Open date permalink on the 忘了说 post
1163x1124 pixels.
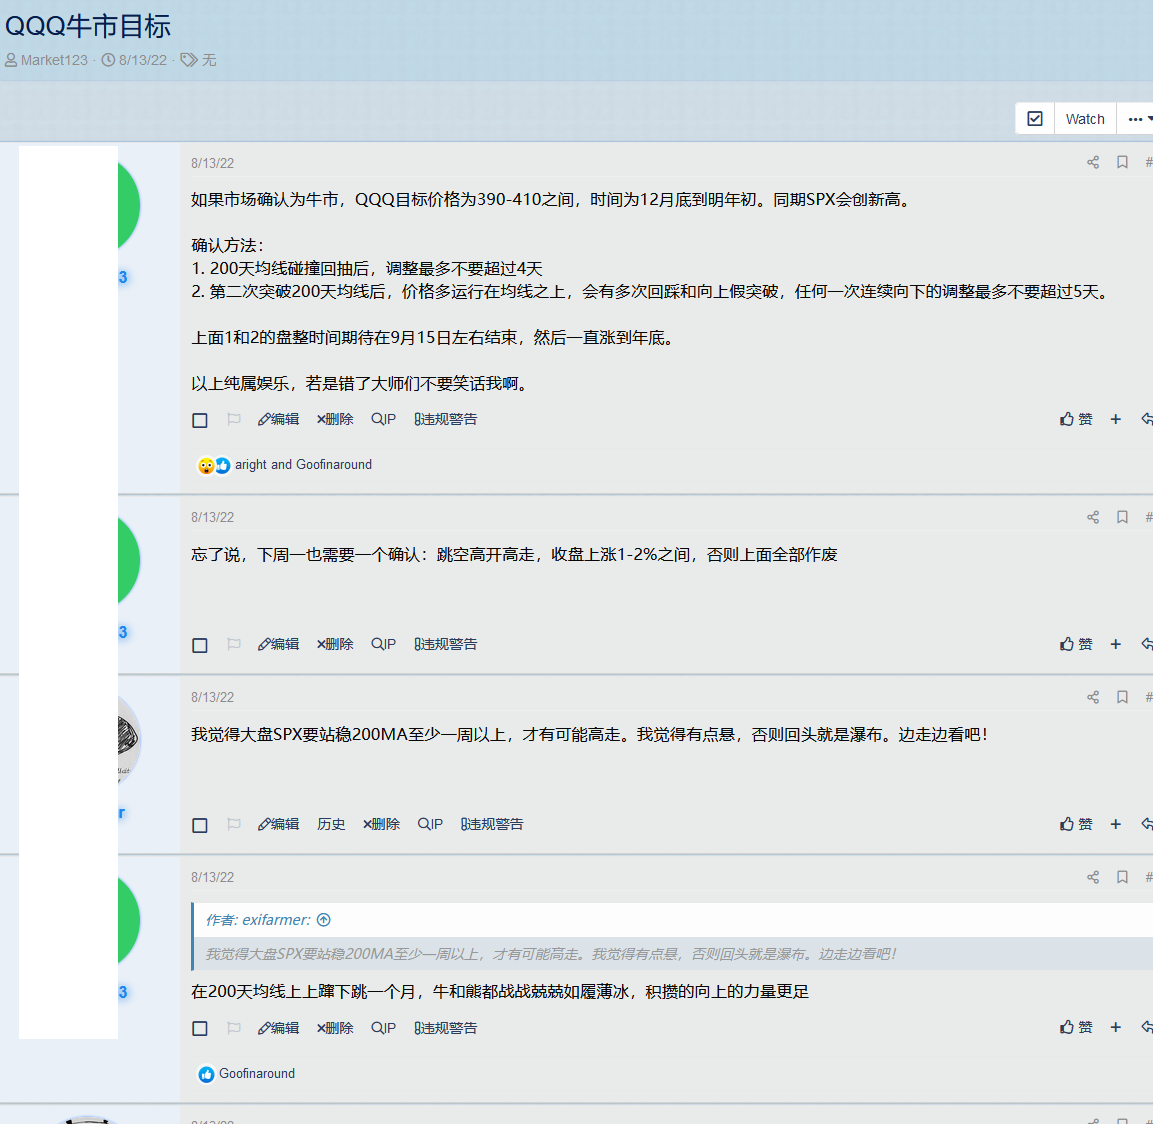pyautogui.click(x=212, y=517)
